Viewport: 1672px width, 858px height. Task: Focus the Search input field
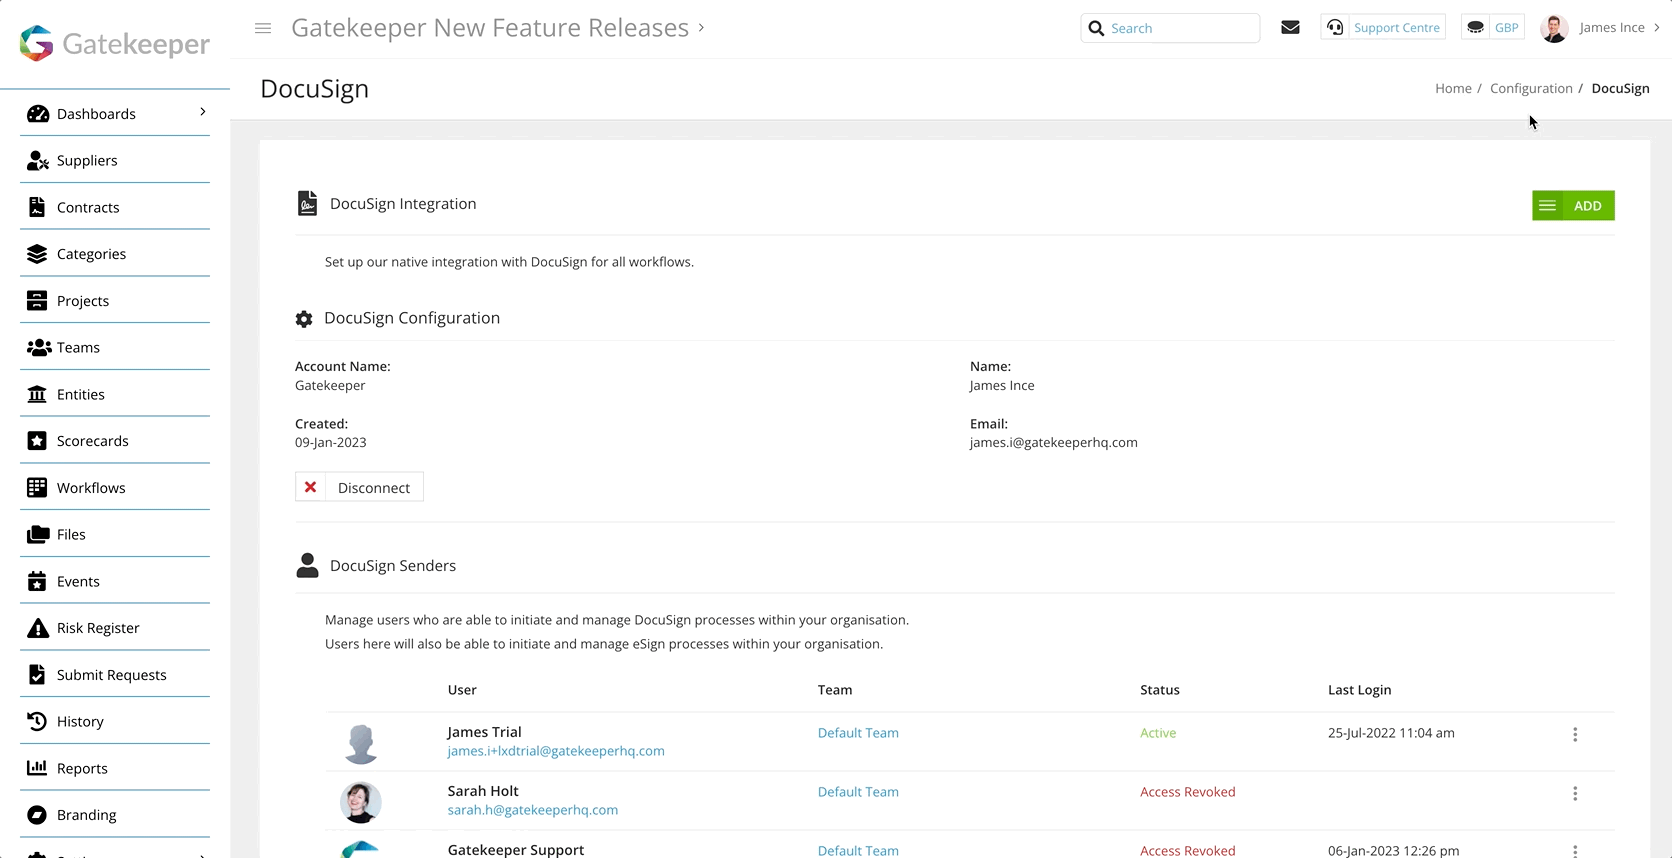pyautogui.click(x=1170, y=28)
